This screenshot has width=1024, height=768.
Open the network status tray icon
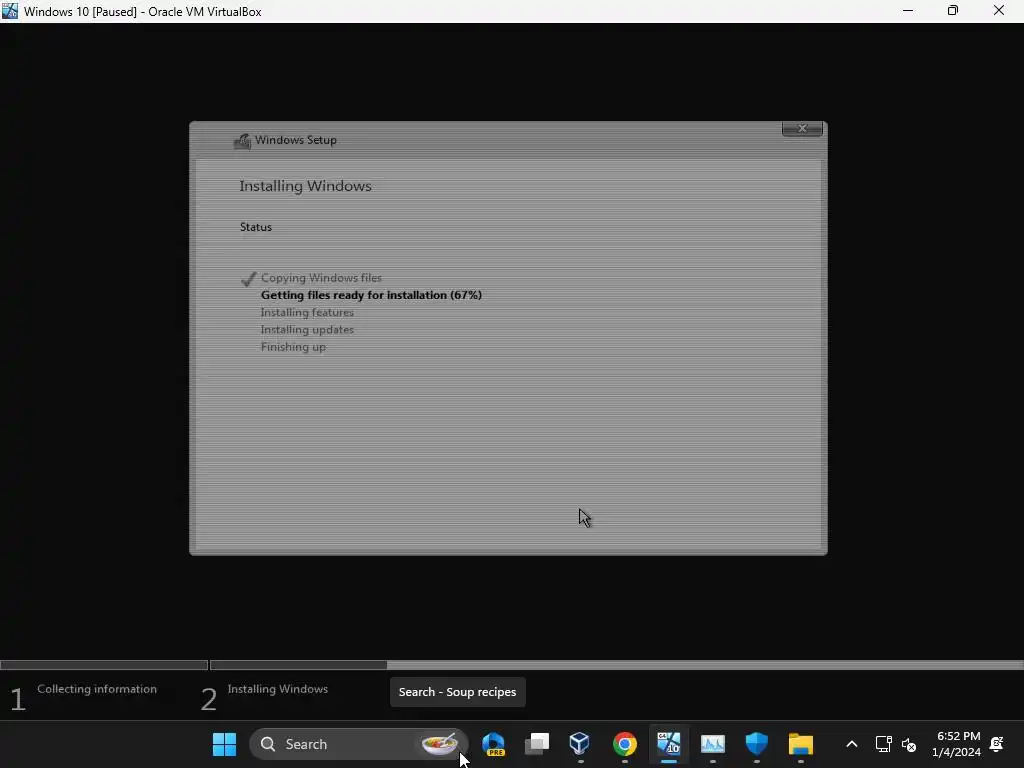point(883,744)
